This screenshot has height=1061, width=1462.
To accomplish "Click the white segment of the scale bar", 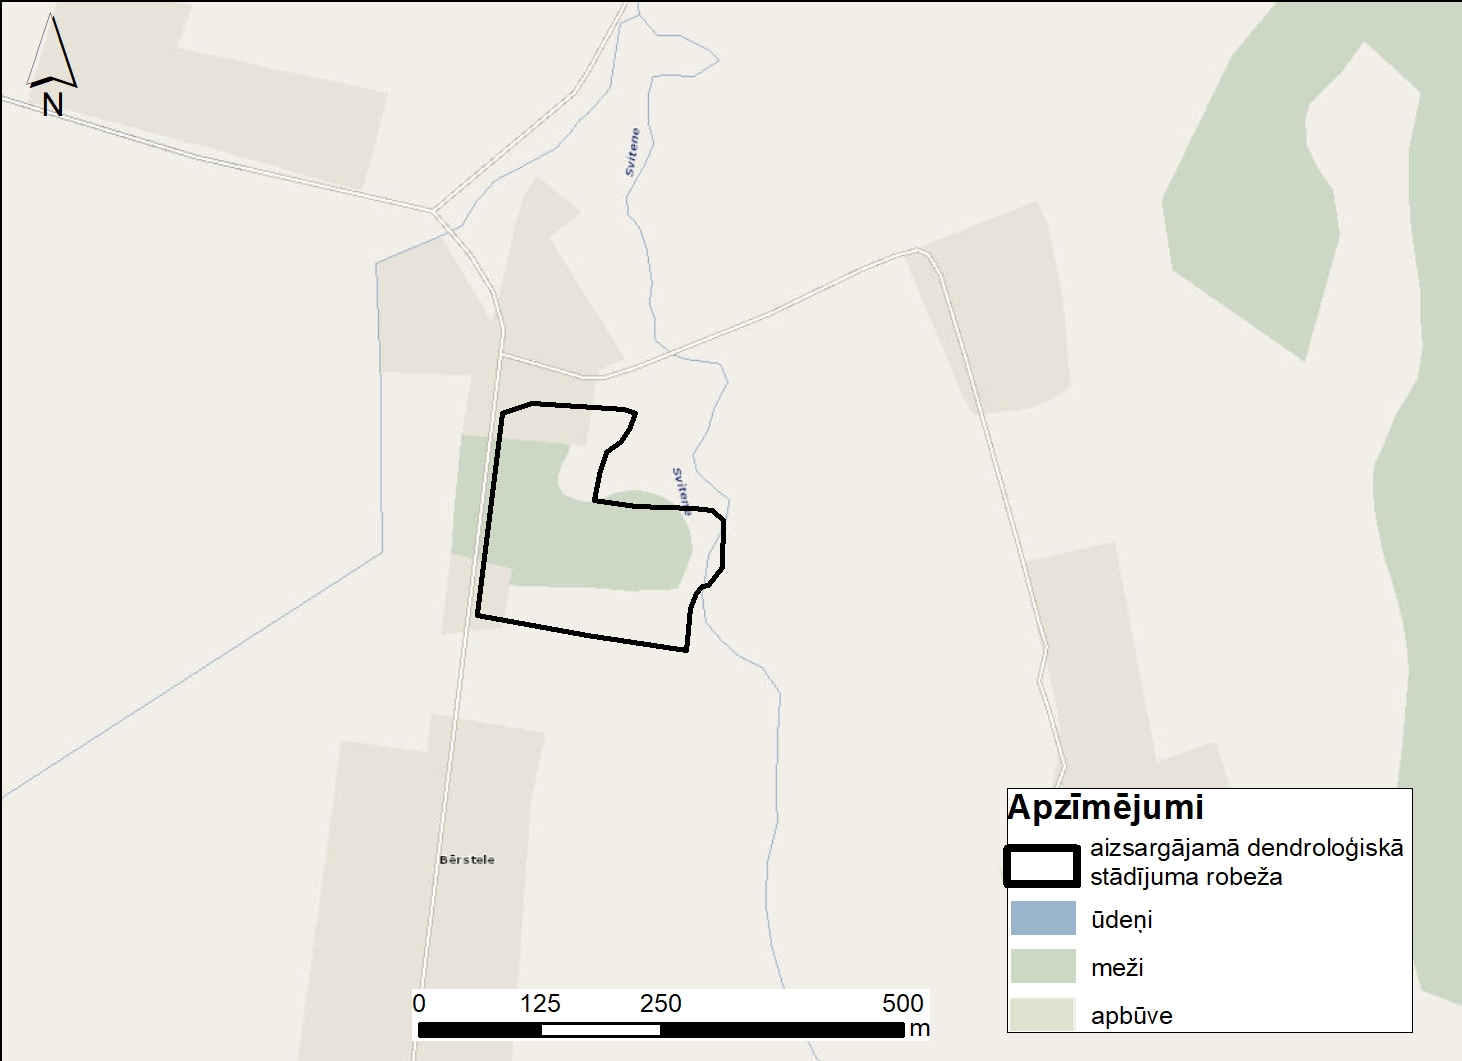I will (x=600, y=1030).
